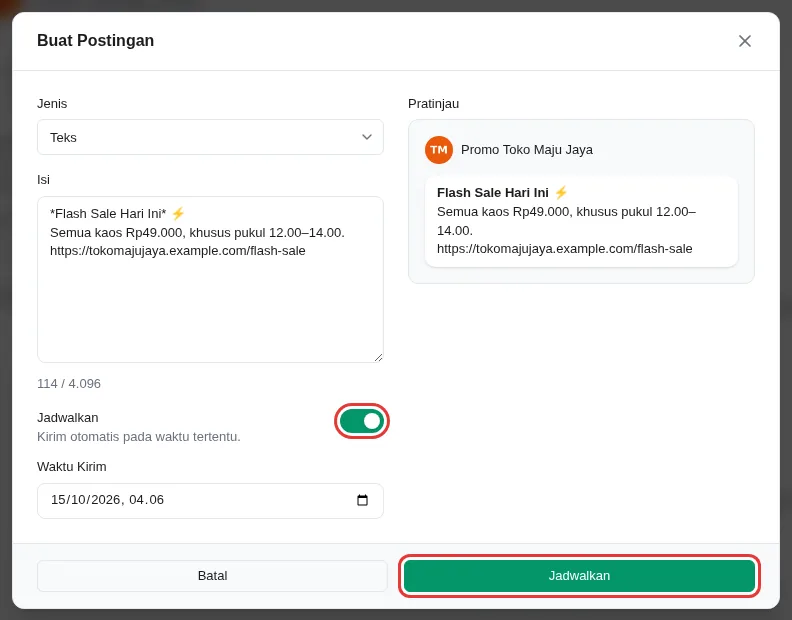792x620 pixels.
Task: Click the Flash Sale Hari Ini preview heading
Action: point(502,193)
